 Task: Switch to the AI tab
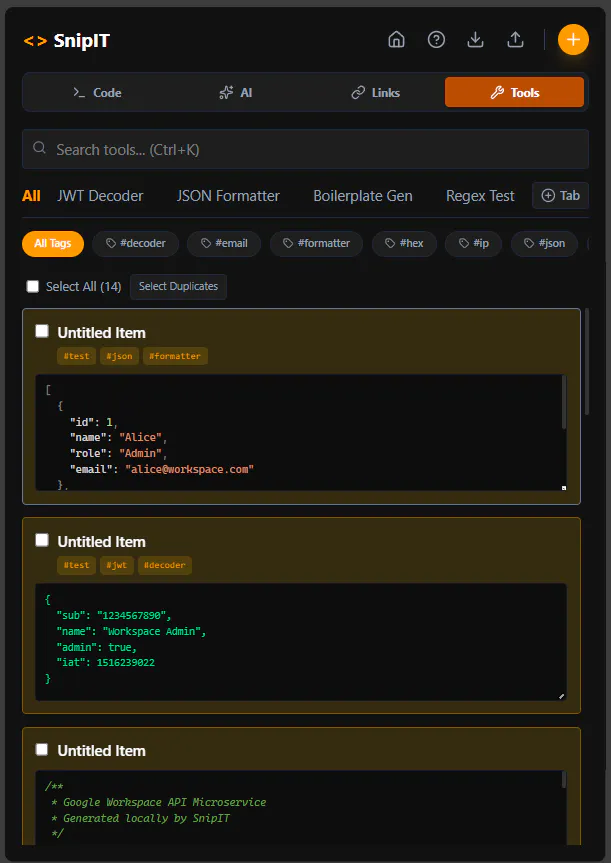[236, 92]
